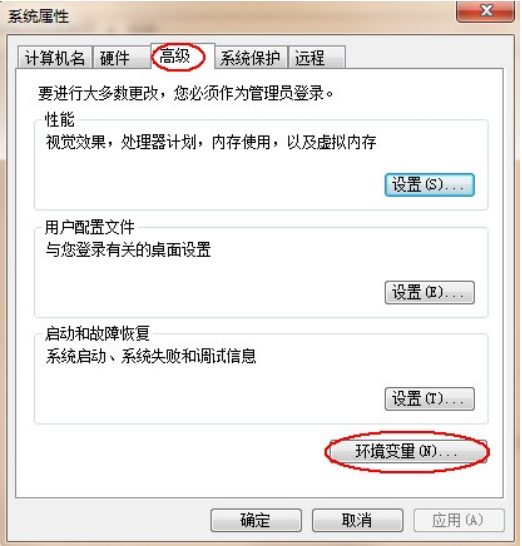Open user profiles 设置(E) button

pos(429,292)
